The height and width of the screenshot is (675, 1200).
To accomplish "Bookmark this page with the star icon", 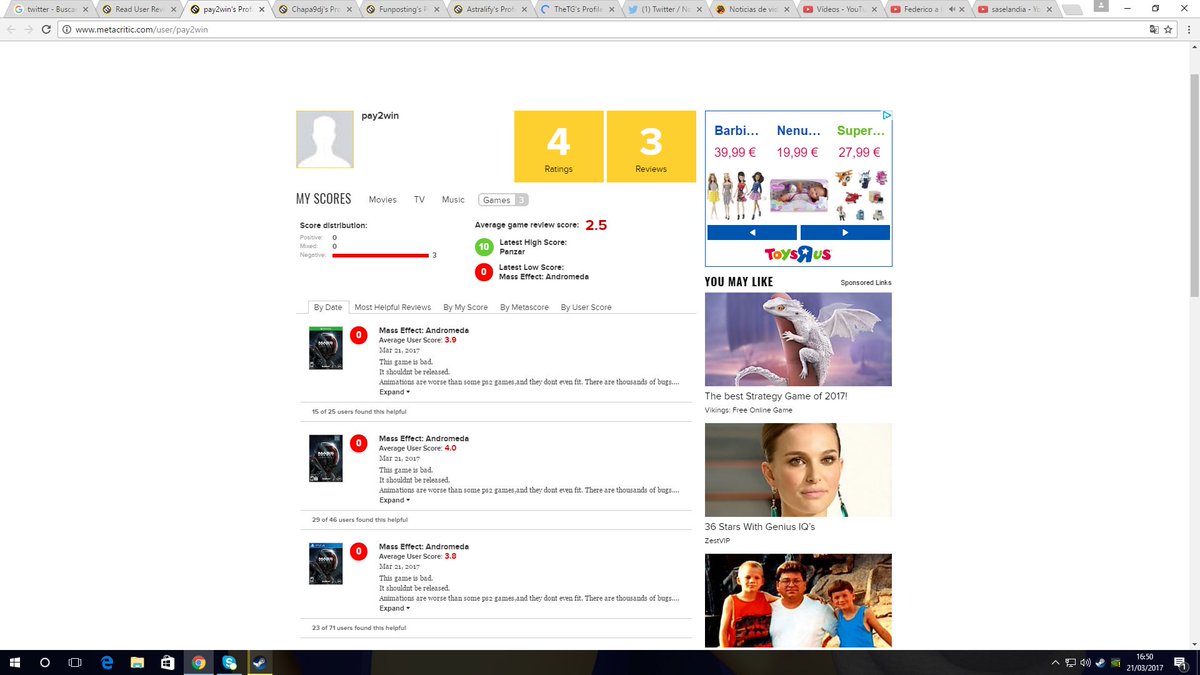I will coord(1167,29).
